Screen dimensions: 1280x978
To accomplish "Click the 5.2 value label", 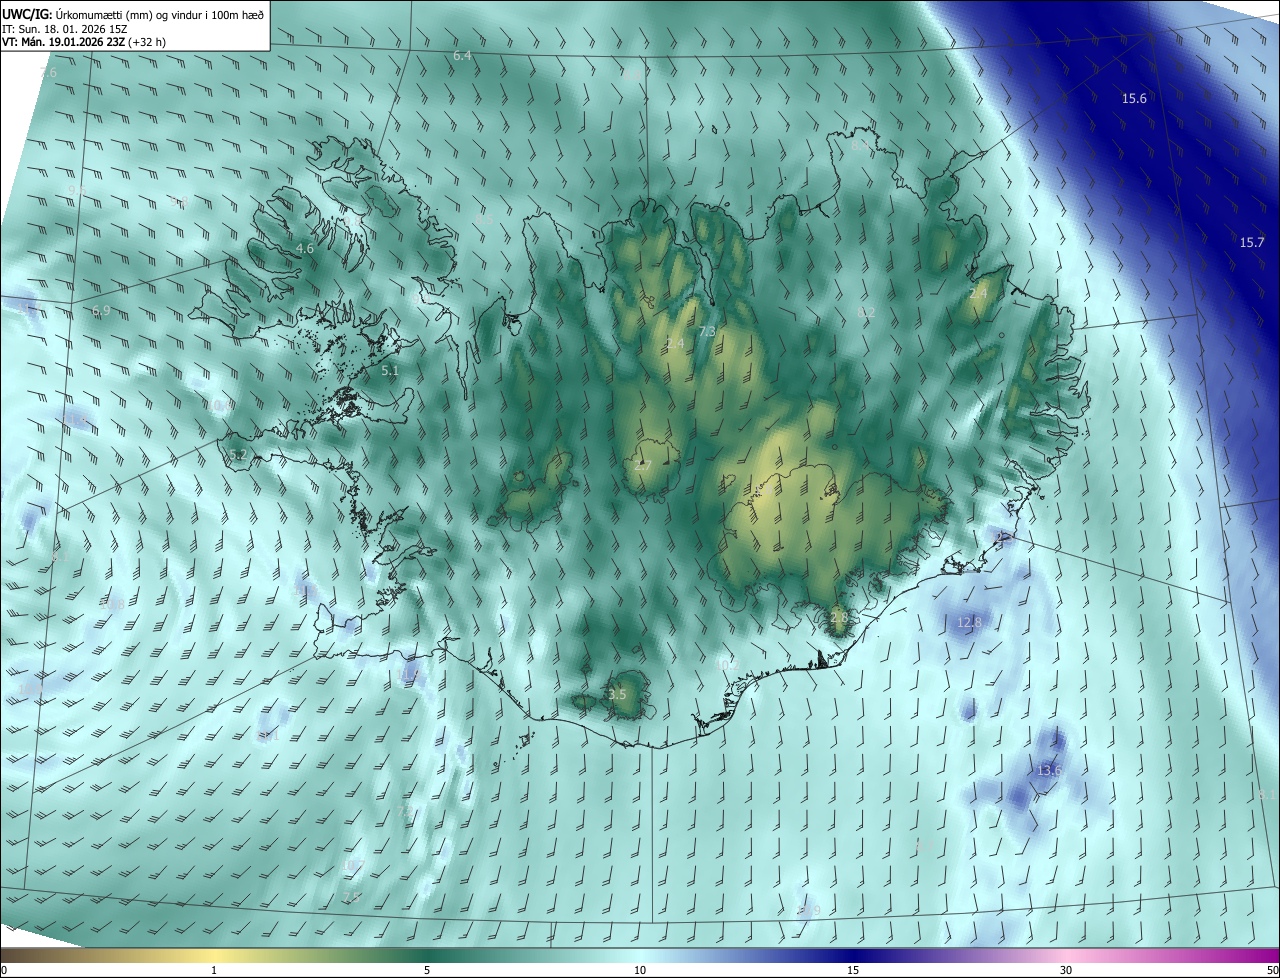I will click(238, 454).
